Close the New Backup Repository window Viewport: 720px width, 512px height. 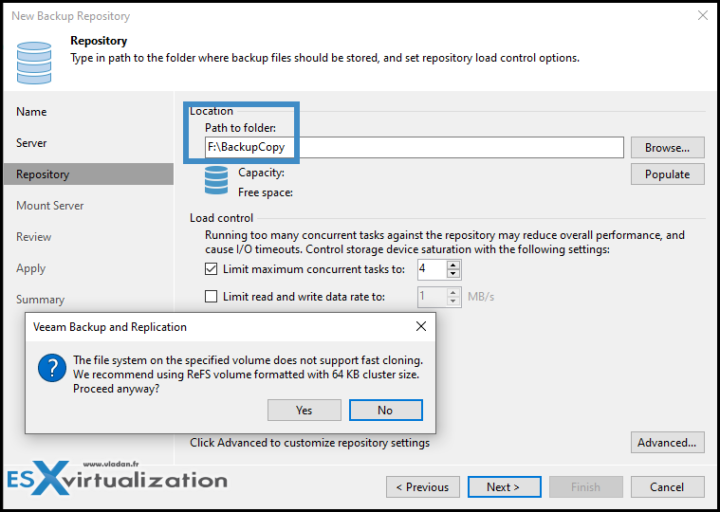click(x=703, y=15)
